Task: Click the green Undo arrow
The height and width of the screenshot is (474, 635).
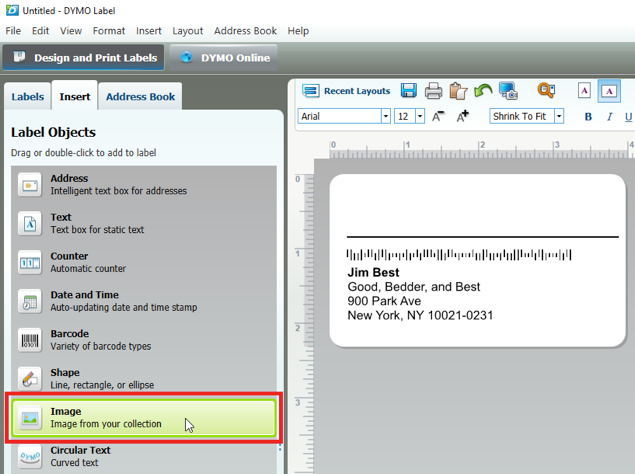Action: 483,91
